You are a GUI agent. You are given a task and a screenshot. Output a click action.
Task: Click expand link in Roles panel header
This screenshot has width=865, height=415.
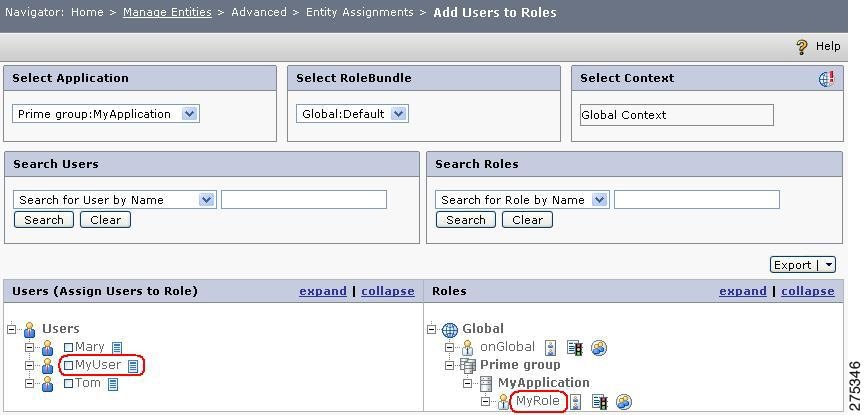click(743, 291)
